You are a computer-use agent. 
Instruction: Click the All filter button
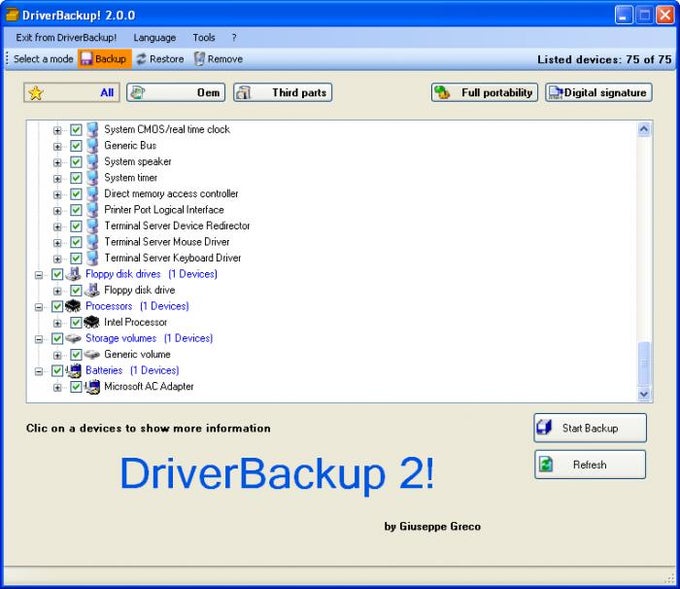(72, 92)
